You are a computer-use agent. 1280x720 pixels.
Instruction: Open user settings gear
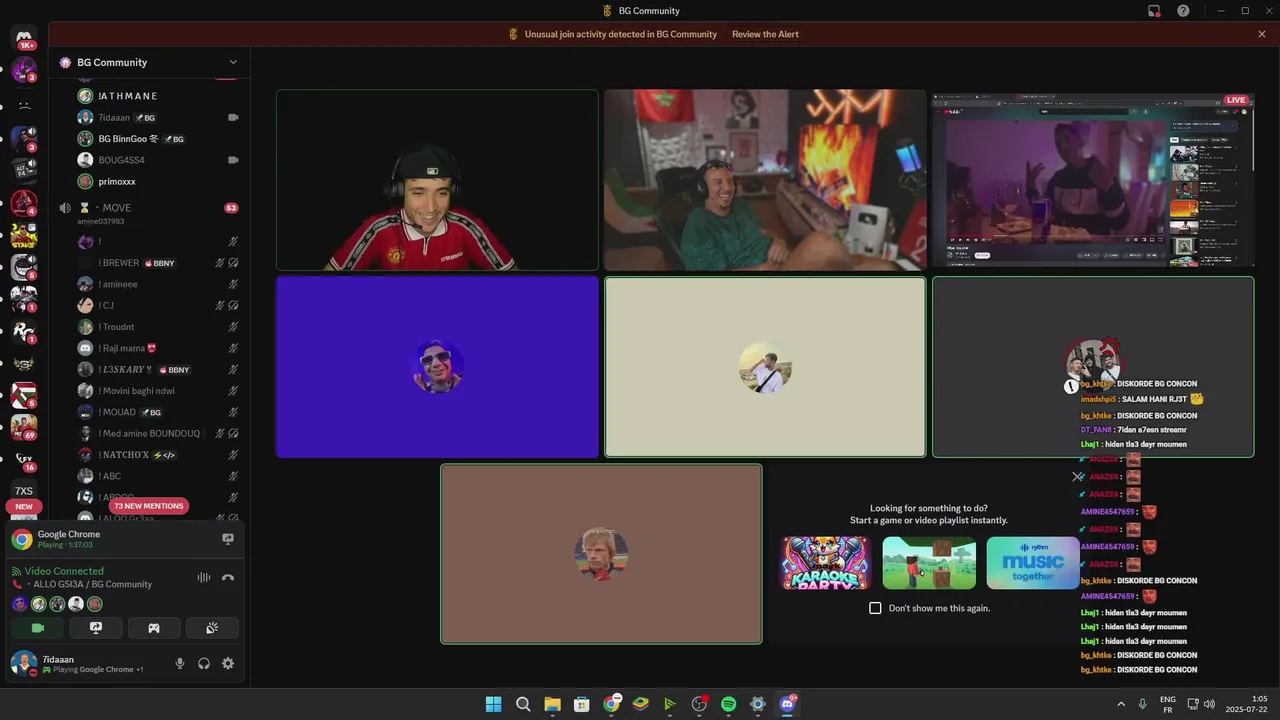pos(228,663)
